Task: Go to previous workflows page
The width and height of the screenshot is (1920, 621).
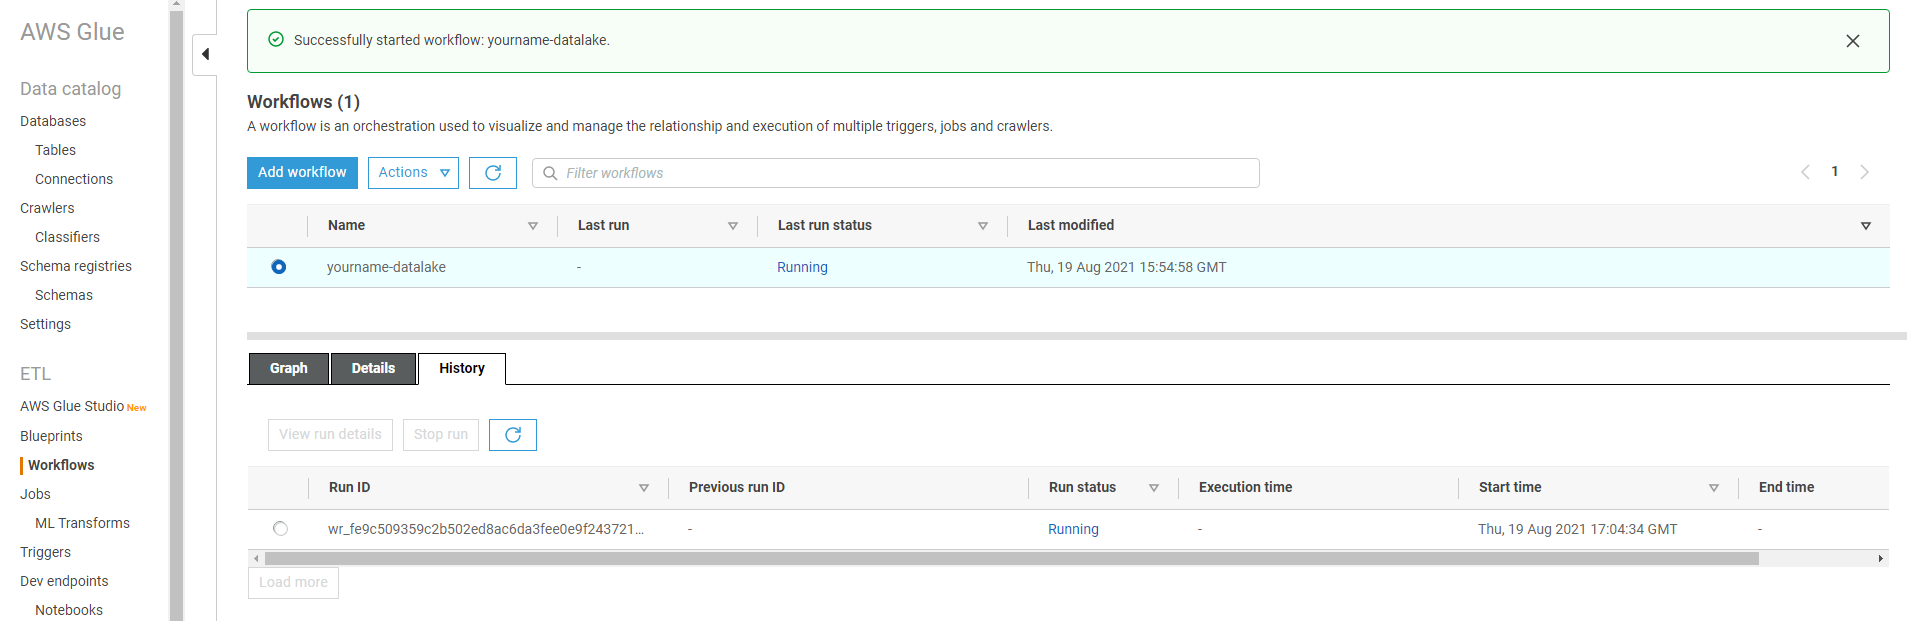Action: click(1805, 172)
